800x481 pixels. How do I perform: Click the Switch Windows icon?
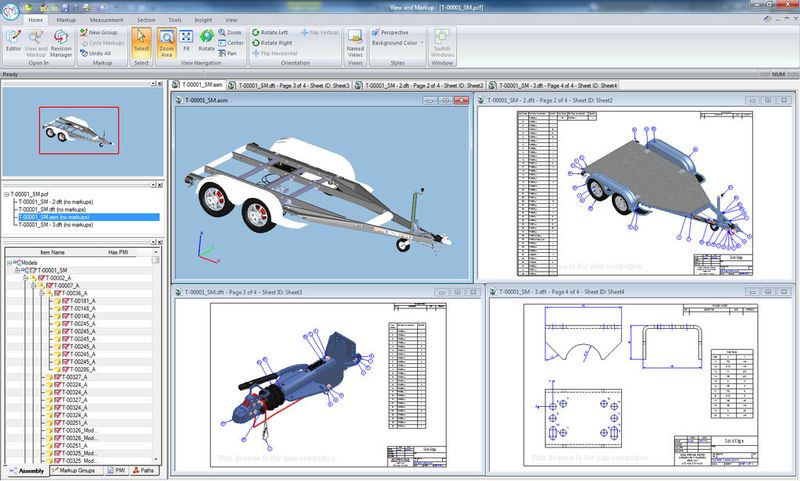(x=442, y=37)
